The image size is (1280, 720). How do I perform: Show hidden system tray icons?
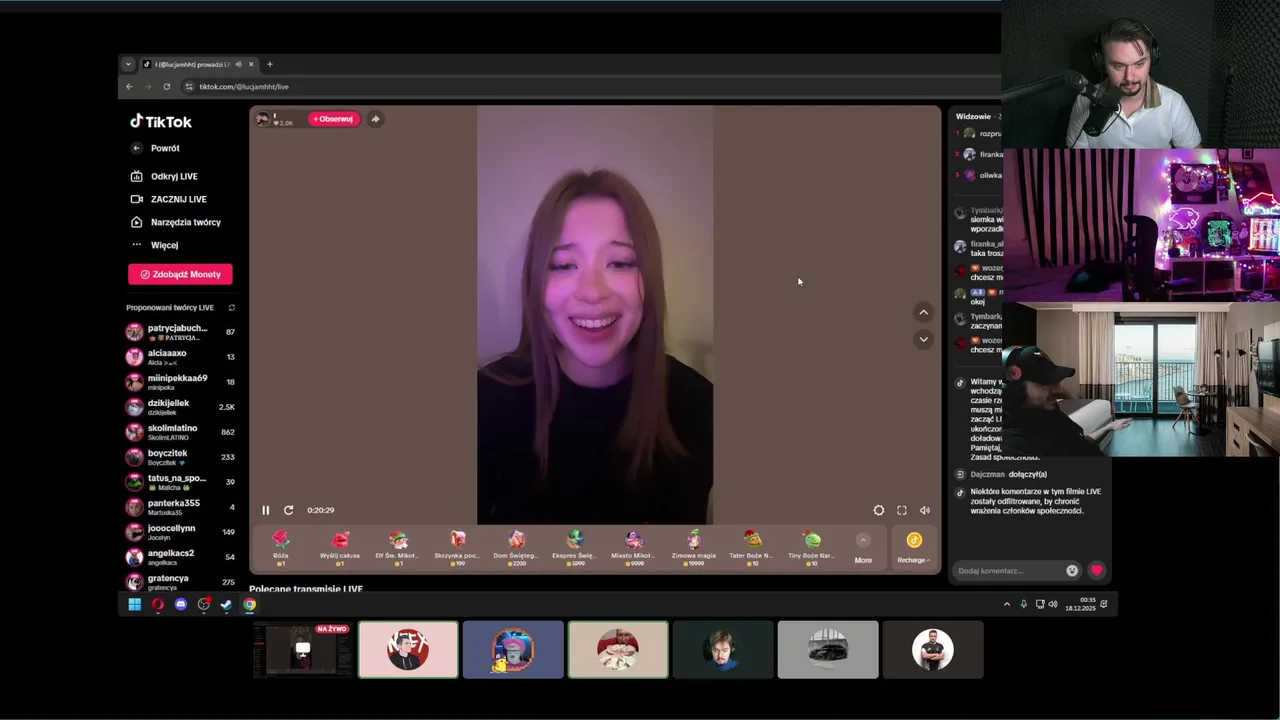pos(1007,604)
